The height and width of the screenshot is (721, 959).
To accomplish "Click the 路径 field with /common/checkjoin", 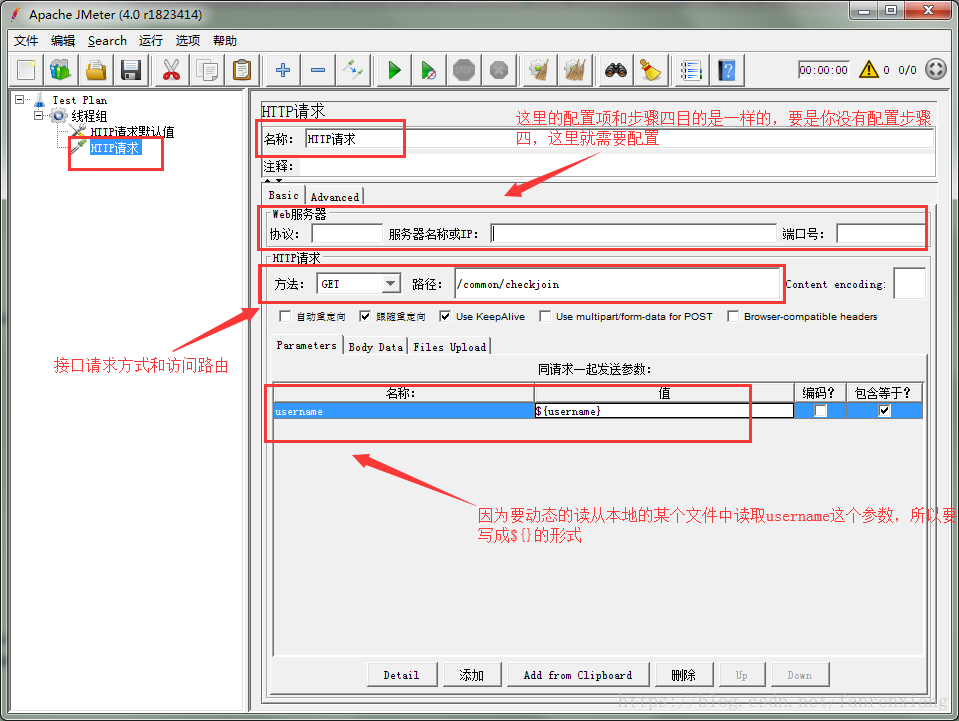I will click(618, 284).
